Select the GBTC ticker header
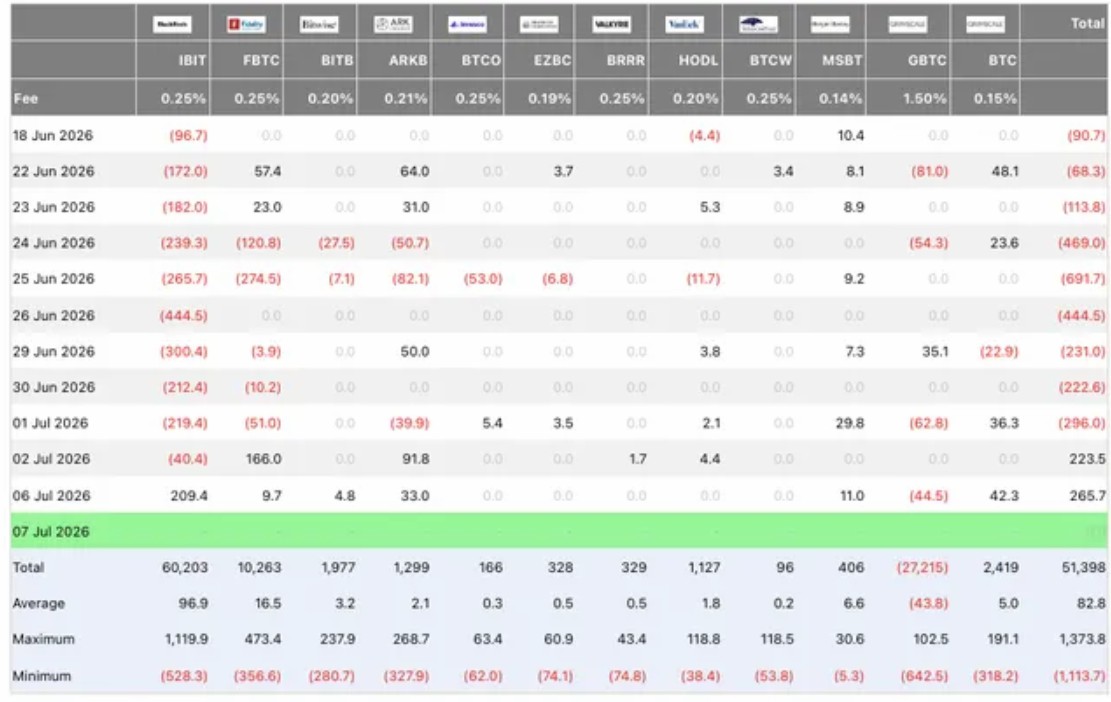Viewport: 1111px width, 702px height. 927,61
